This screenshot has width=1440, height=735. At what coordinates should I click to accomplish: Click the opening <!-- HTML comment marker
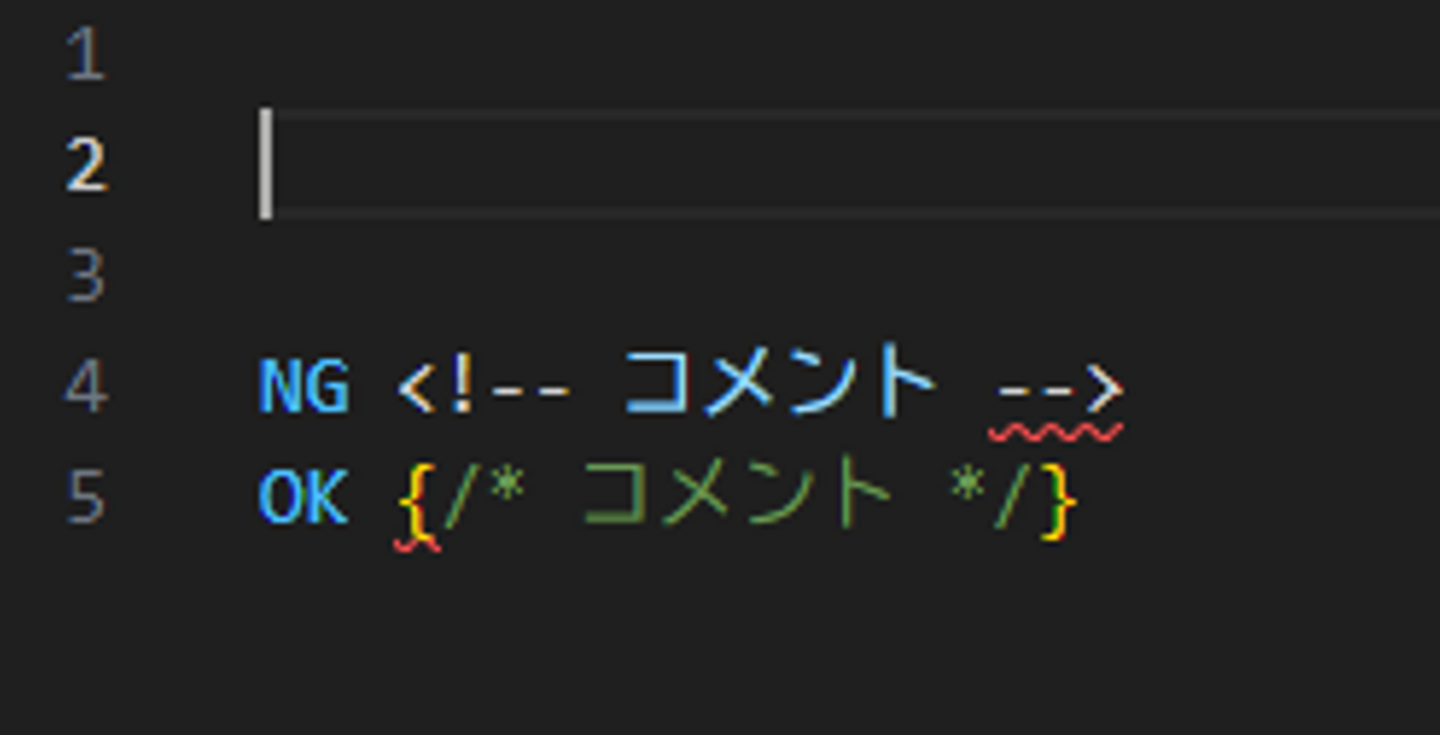(x=485, y=387)
